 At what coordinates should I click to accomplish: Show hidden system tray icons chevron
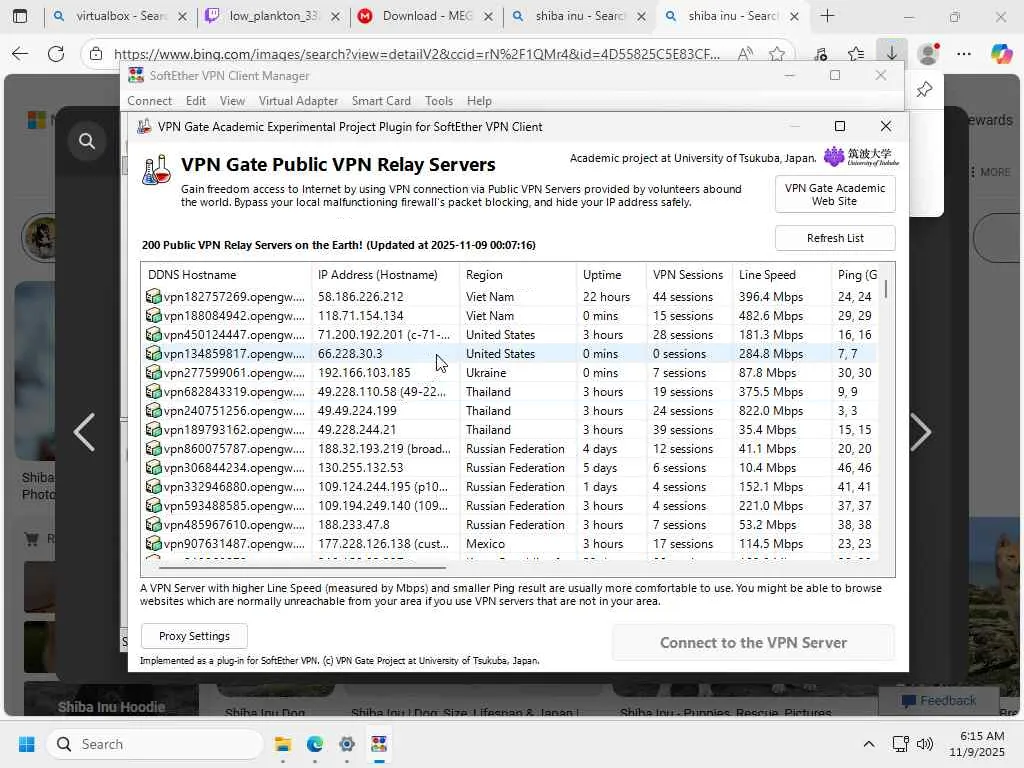tap(869, 744)
